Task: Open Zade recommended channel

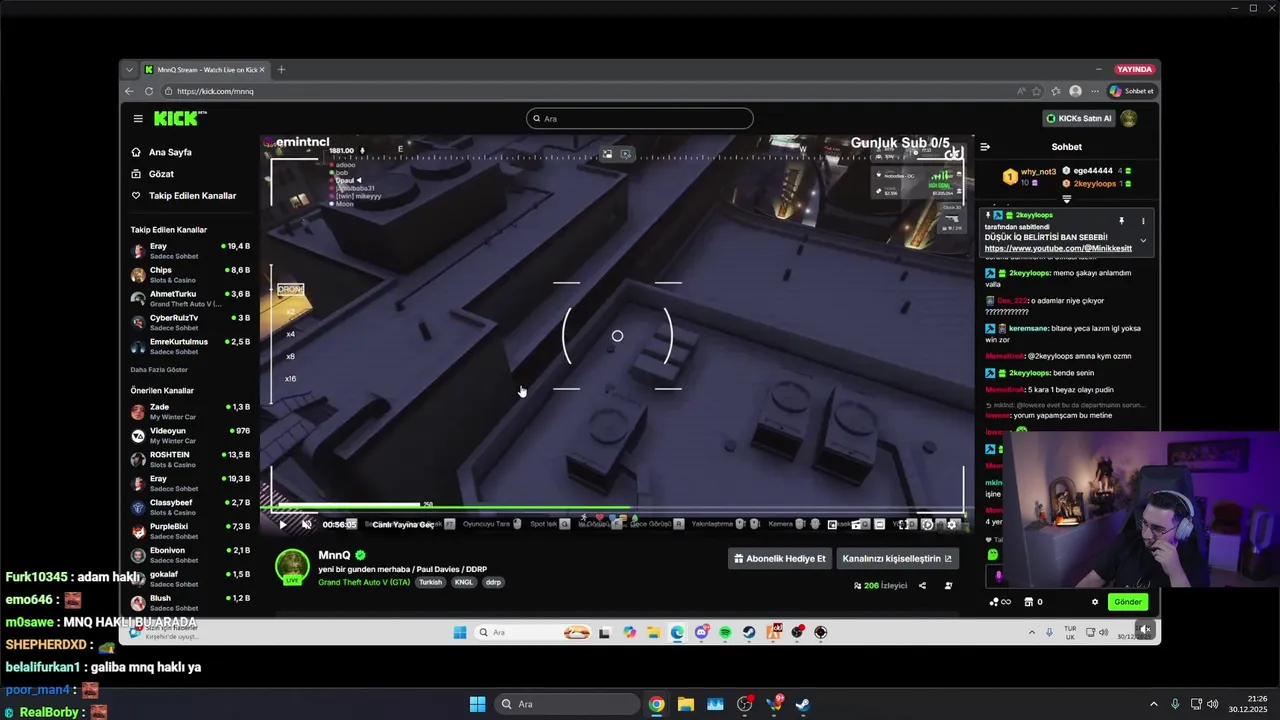Action: pyautogui.click(x=190, y=411)
